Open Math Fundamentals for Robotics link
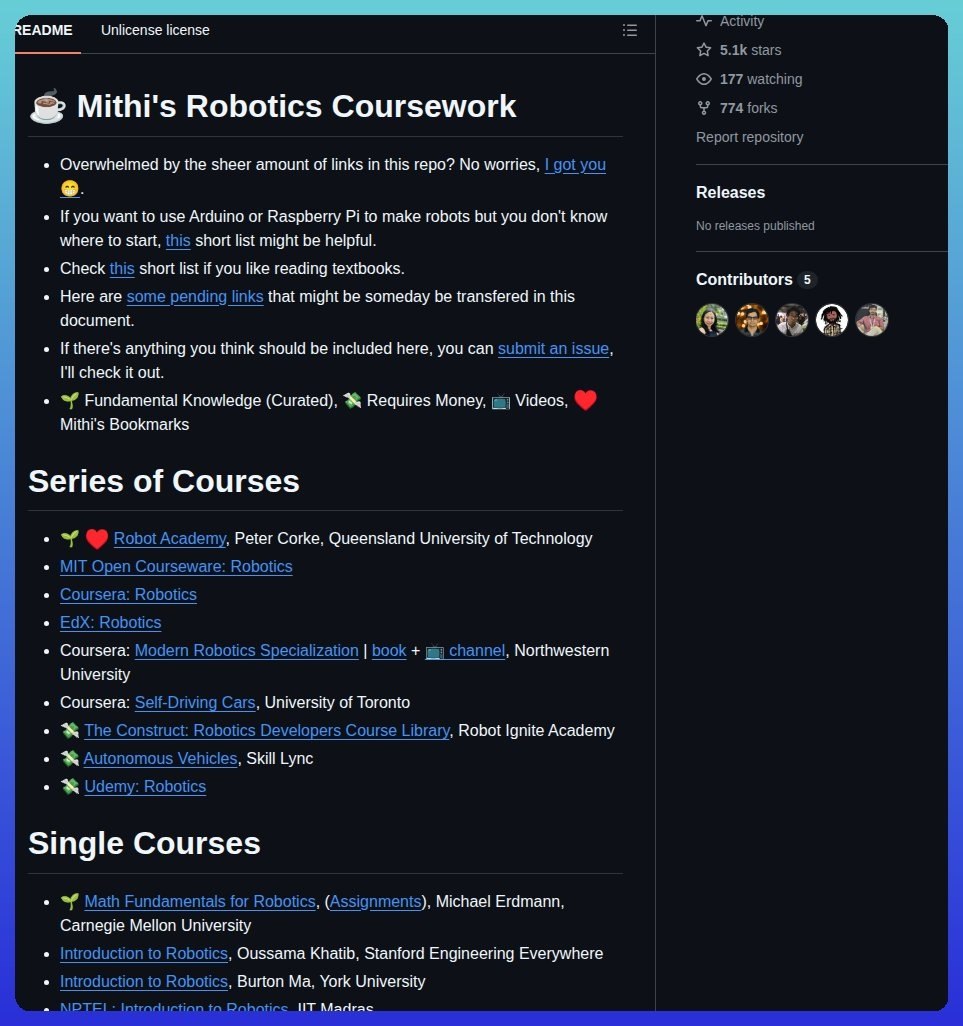This screenshot has width=963, height=1026. (200, 901)
